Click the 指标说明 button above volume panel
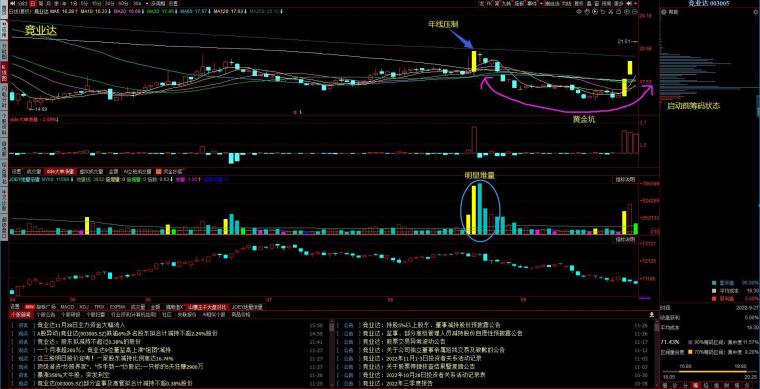The image size is (760, 389). pyautogui.click(x=625, y=179)
